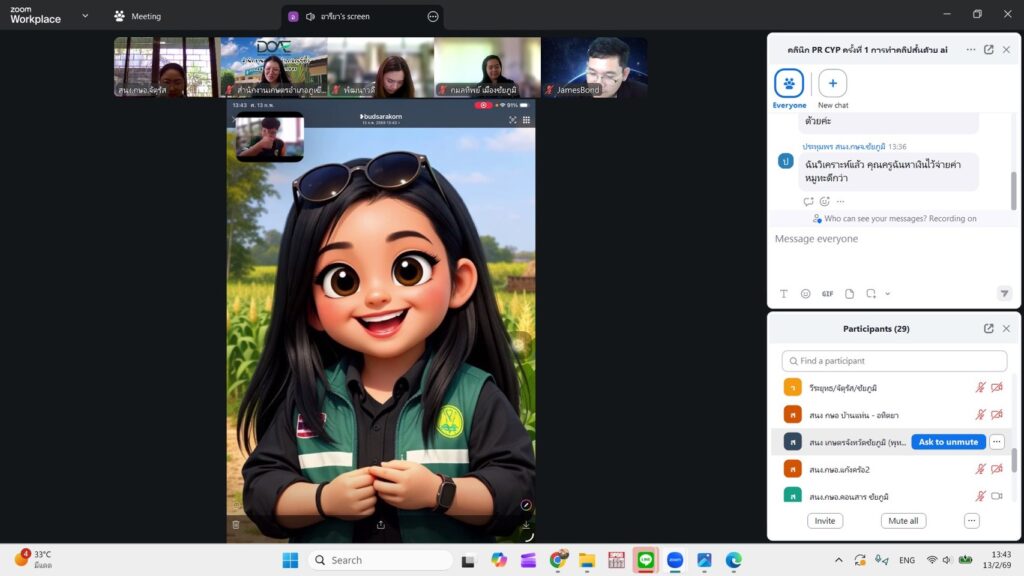Pop out the chat panel
Screen dimensions: 1024x576
click(x=988, y=49)
